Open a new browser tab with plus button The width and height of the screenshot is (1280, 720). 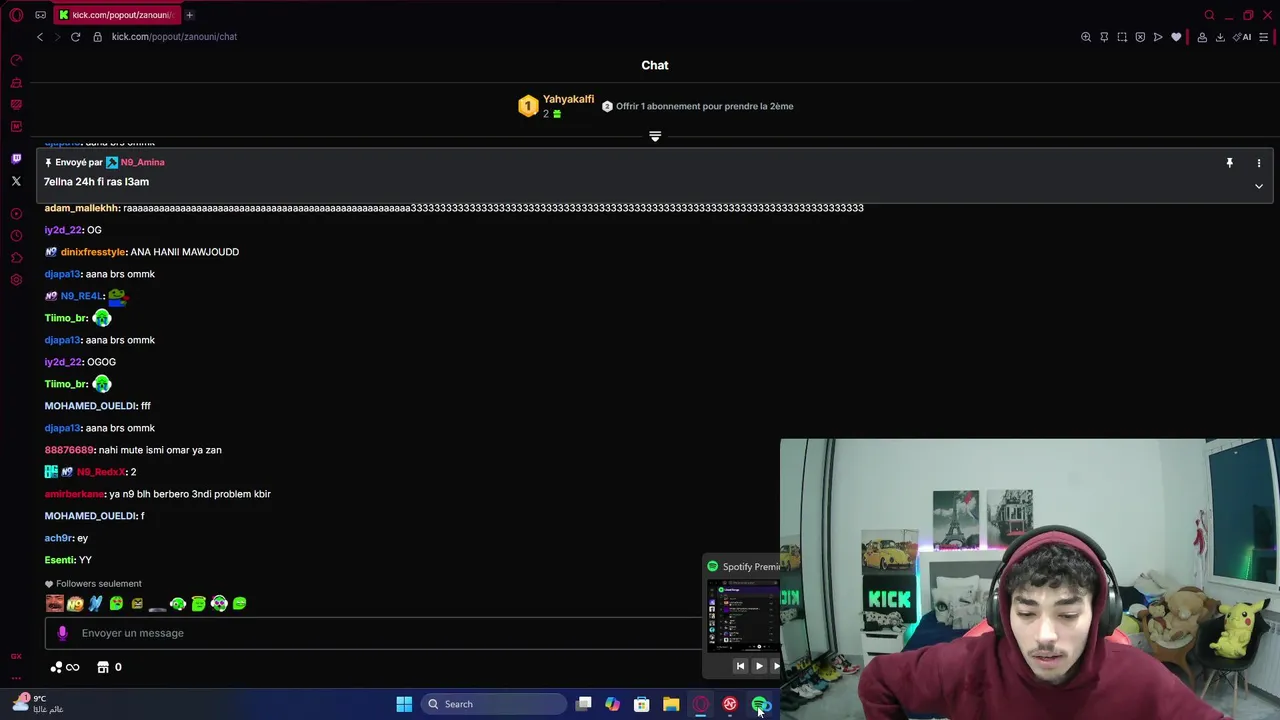pyautogui.click(x=189, y=15)
